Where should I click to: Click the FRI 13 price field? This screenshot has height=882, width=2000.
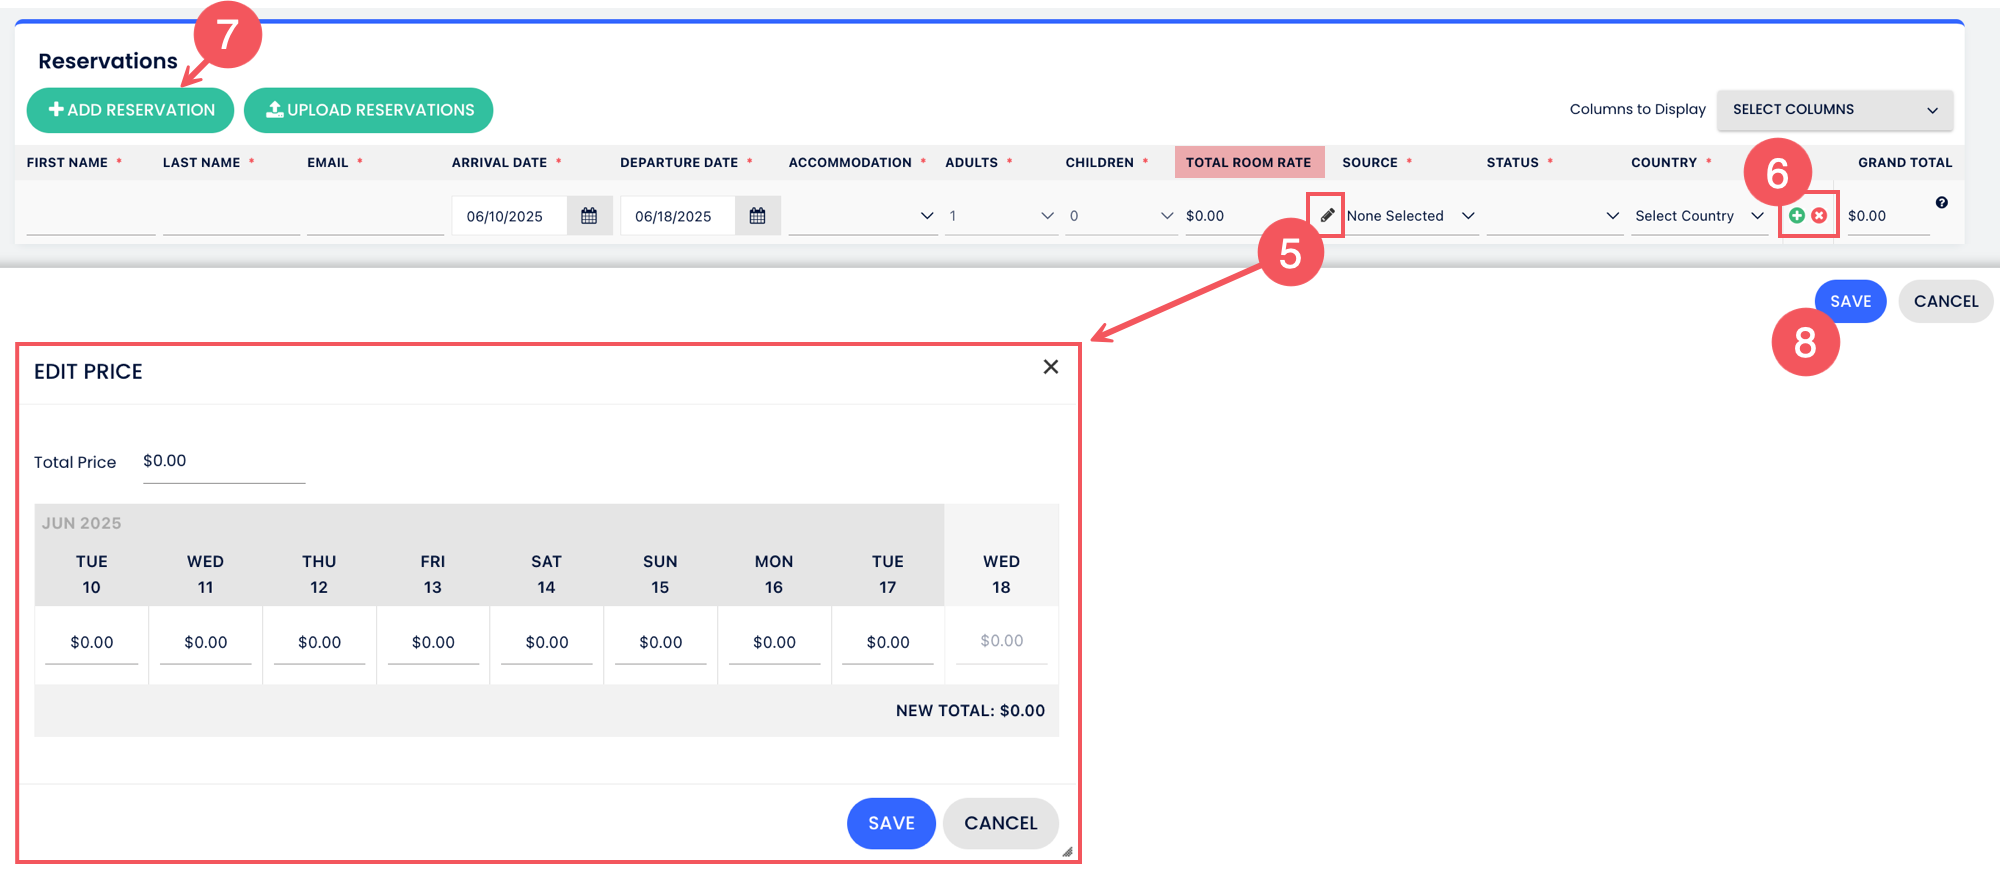click(433, 643)
